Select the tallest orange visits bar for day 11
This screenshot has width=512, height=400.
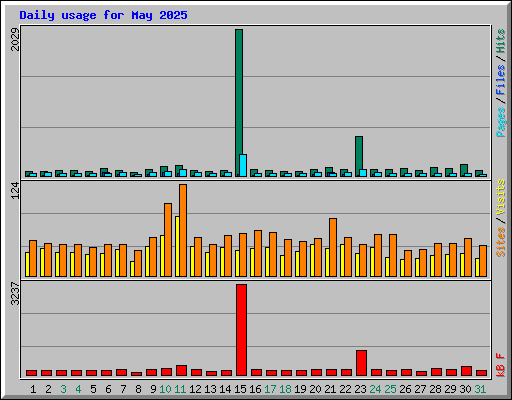click(183, 230)
